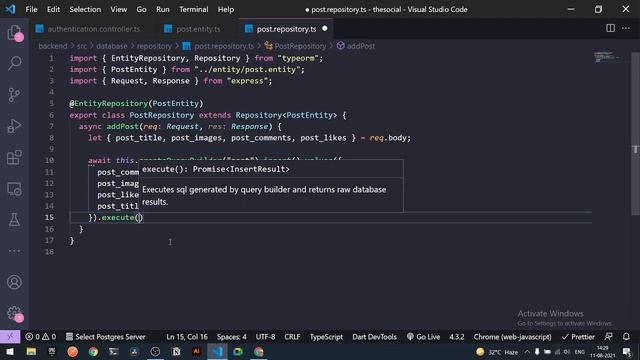
Task: Open the Selection menu
Action: [85, 9]
